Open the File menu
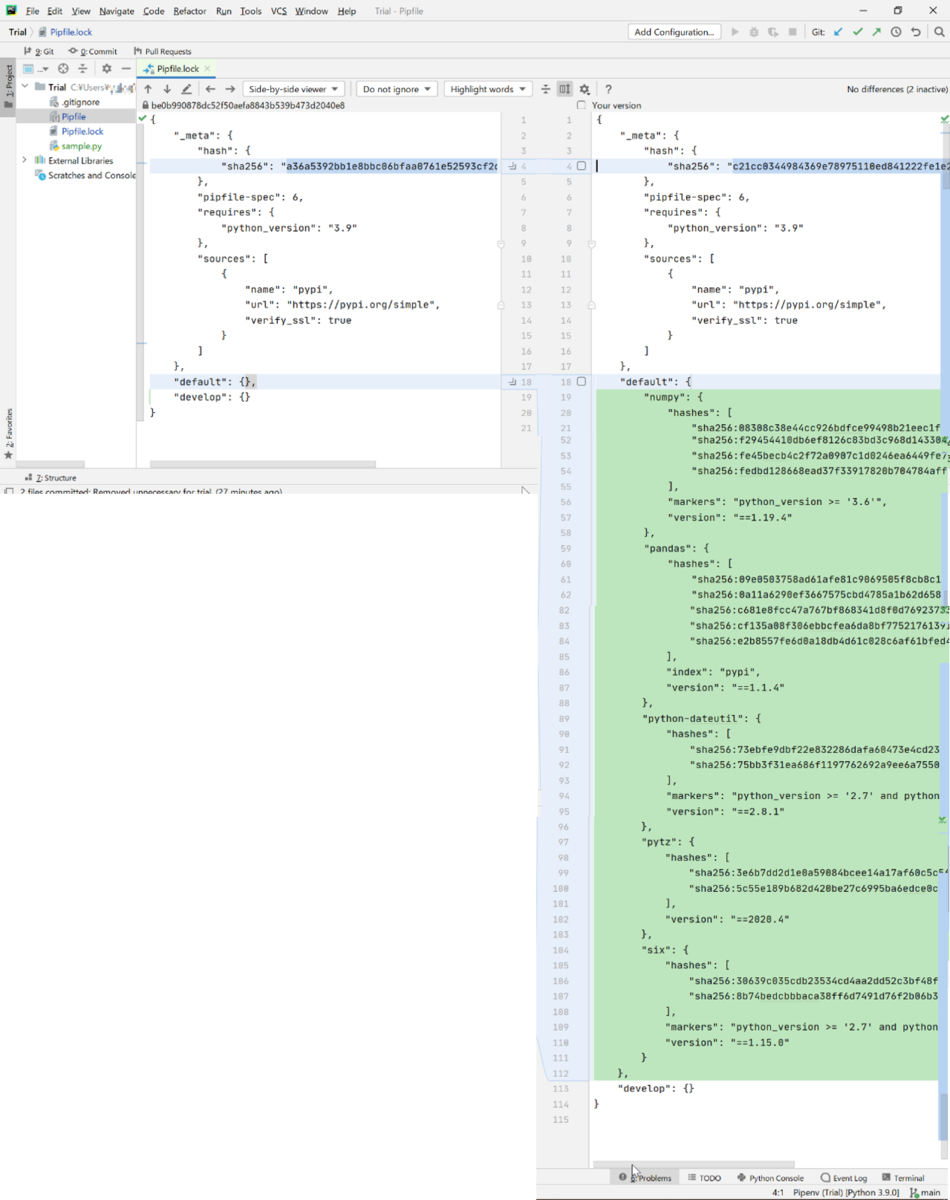 (x=33, y=11)
